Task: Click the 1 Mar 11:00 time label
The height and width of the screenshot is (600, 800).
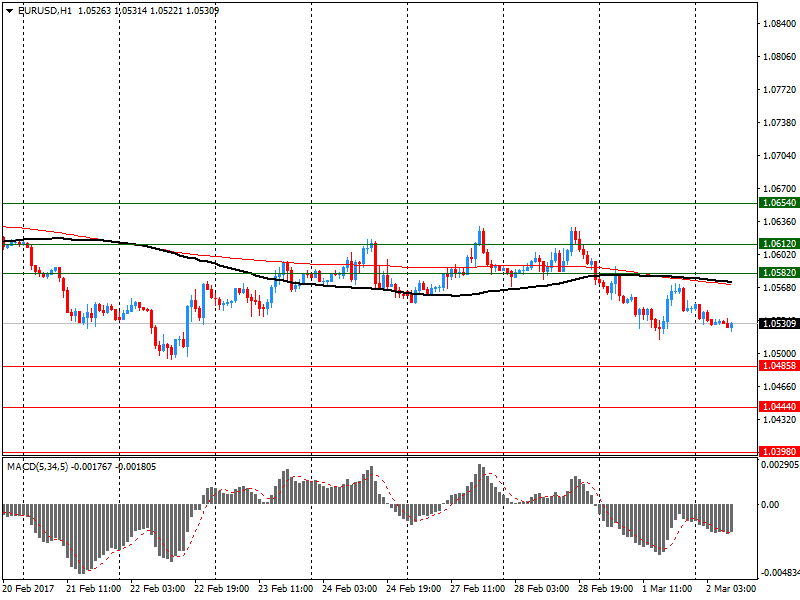Action: pos(667,589)
